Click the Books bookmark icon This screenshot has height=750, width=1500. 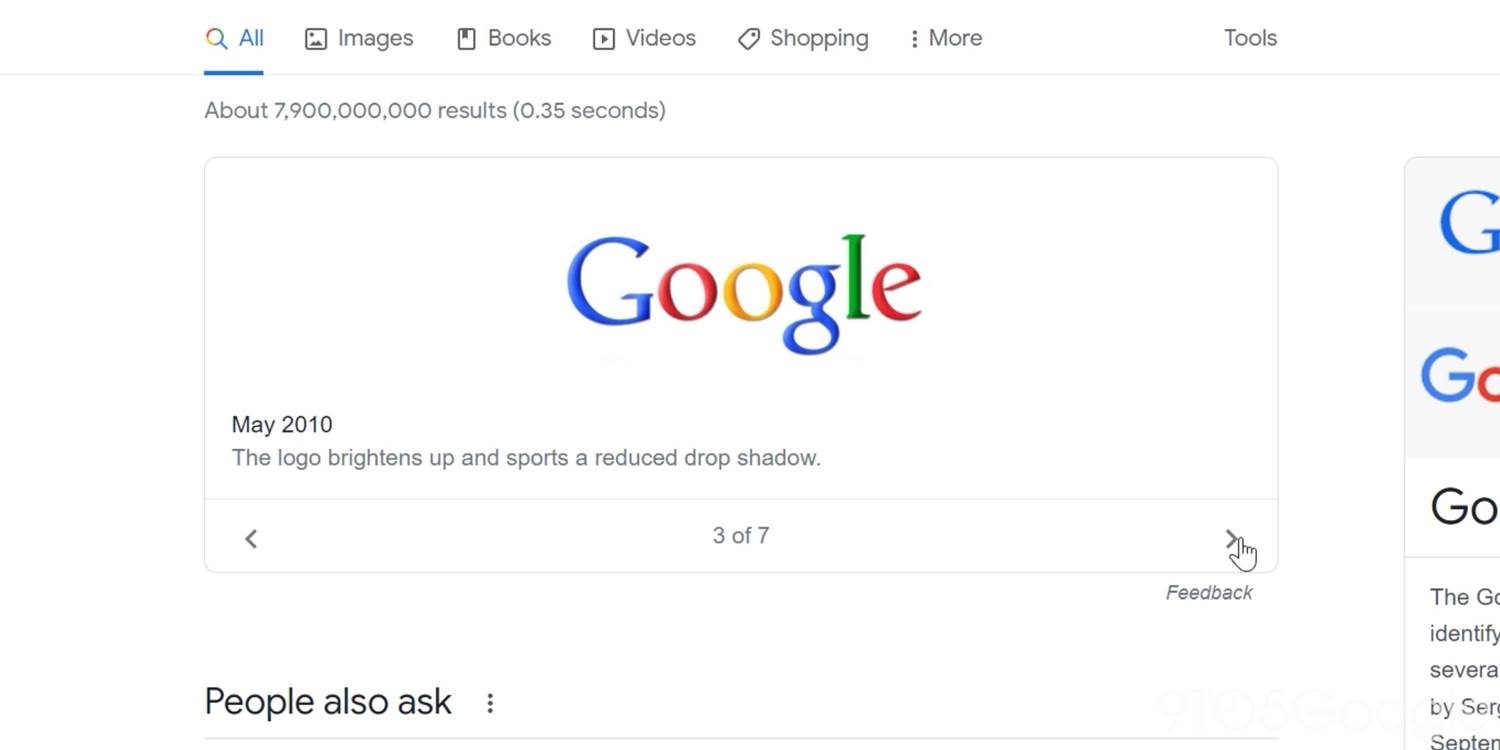466,37
